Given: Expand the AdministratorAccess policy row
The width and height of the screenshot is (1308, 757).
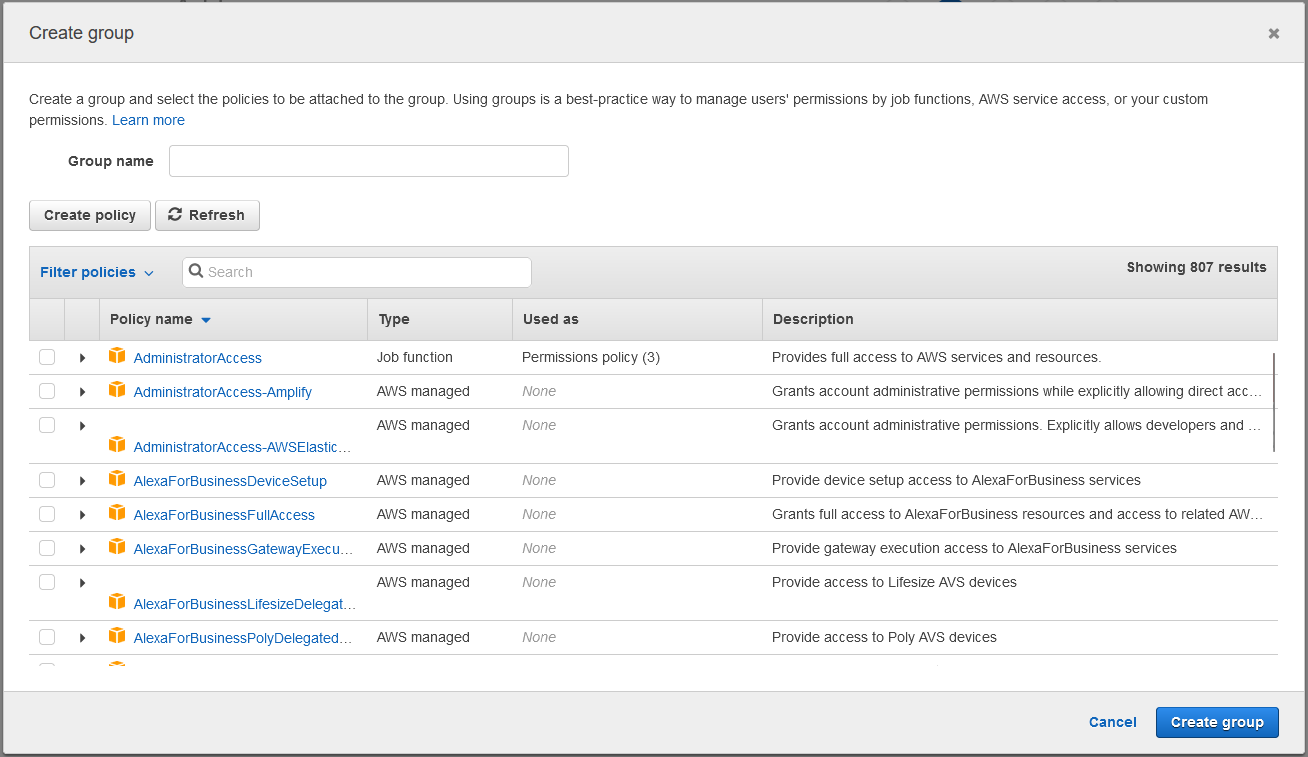Looking at the screenshot, I should (x=82, y=358).
